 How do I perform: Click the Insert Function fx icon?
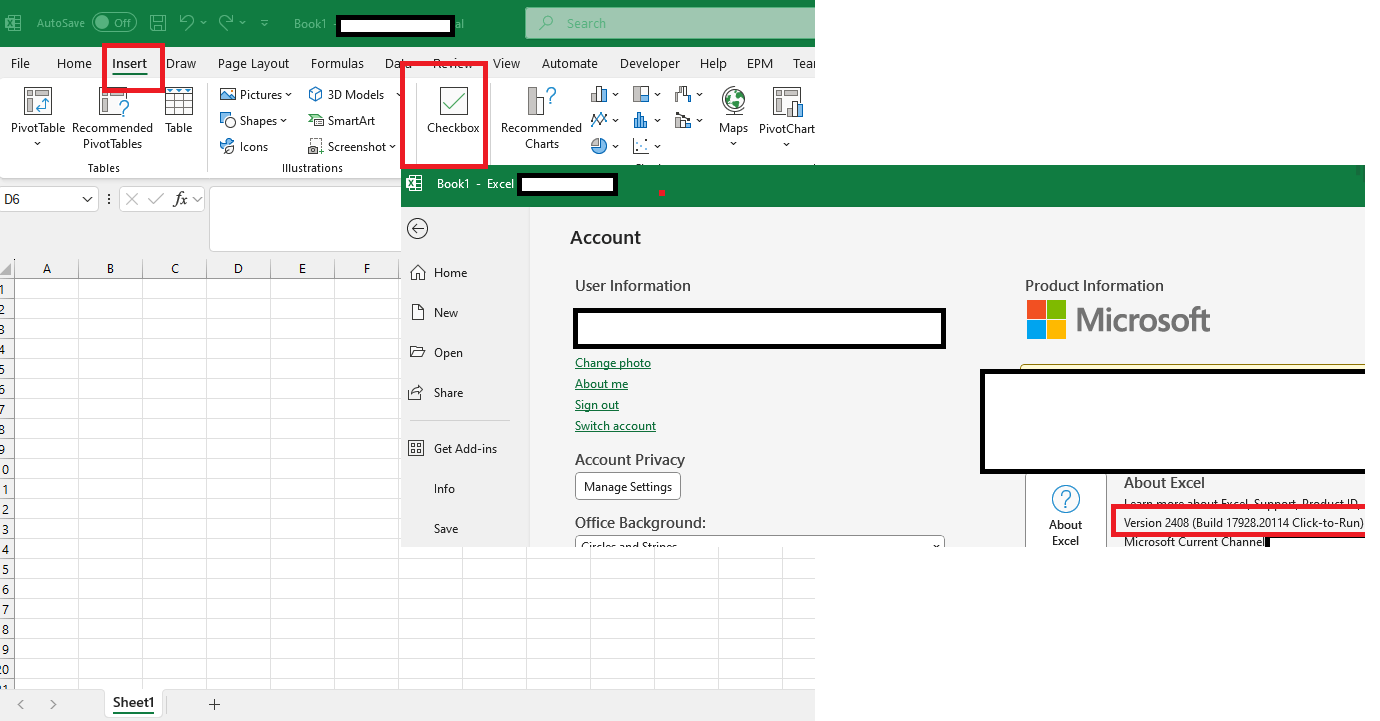tap(180, 199)
